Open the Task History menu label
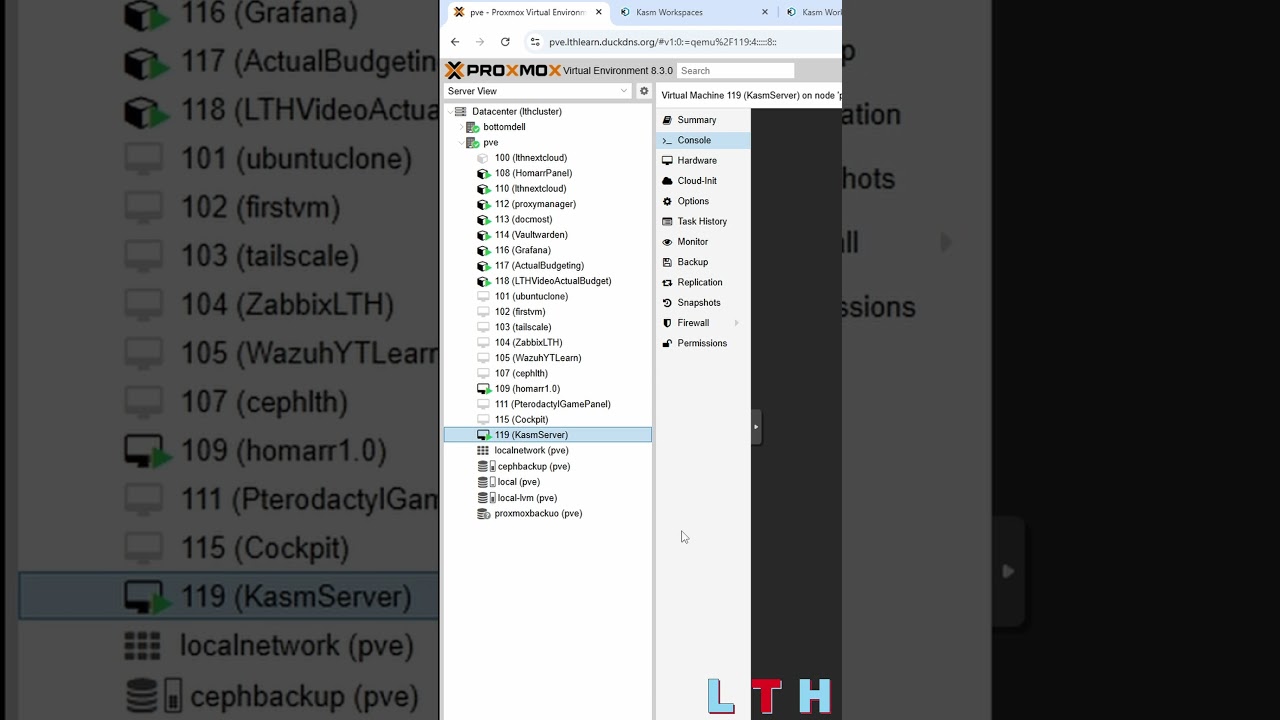1280x720 pixels. [702, 221]
